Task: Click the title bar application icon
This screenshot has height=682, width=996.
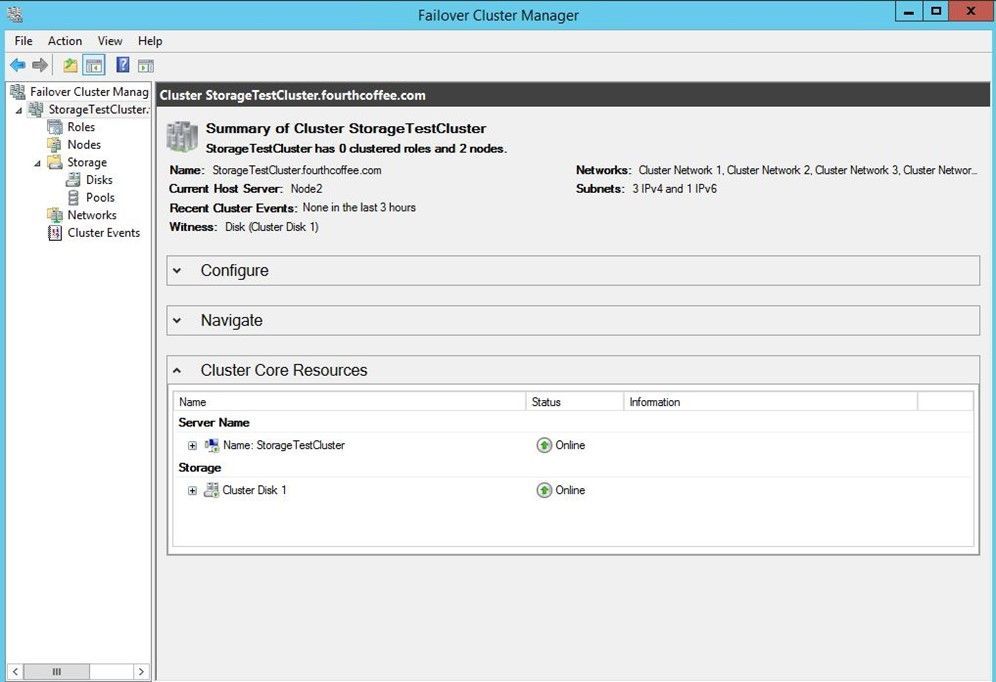Action: 15,14
